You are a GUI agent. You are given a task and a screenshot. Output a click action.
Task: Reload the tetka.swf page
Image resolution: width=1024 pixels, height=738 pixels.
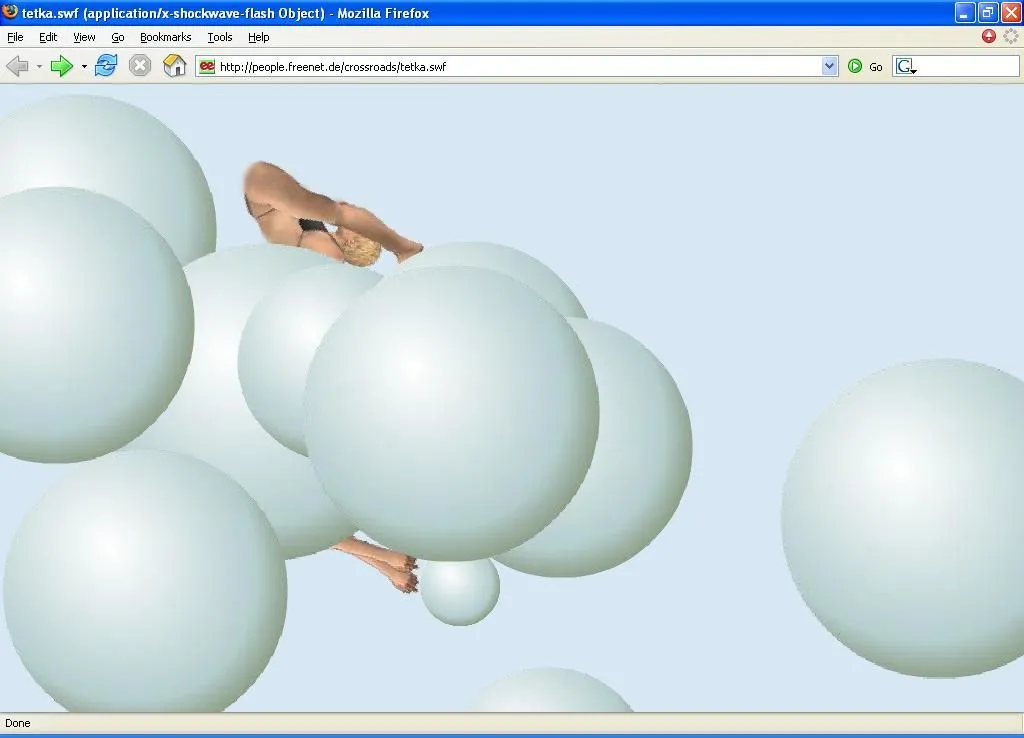point(104,66)
